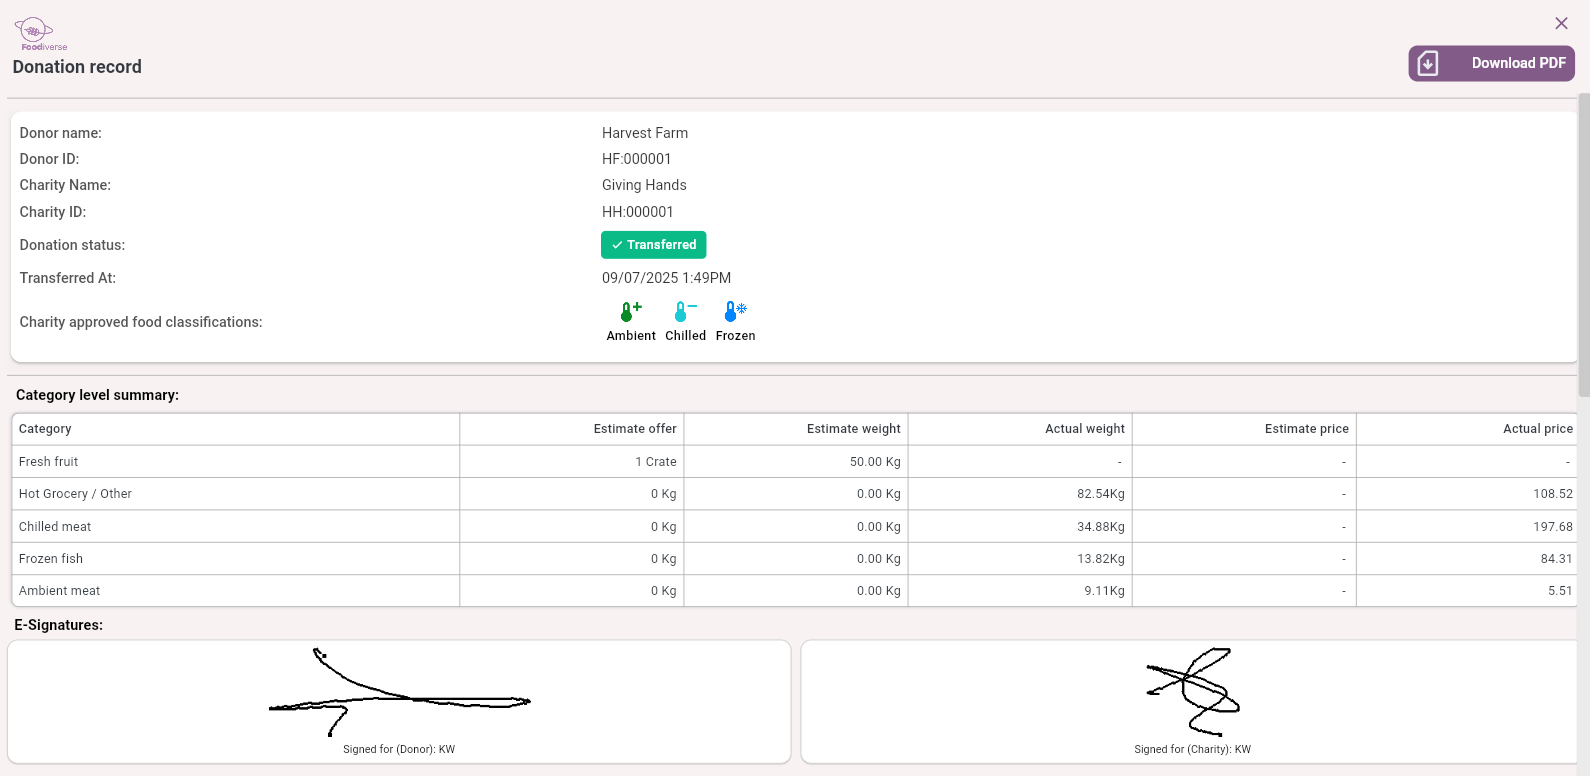Click the green Transferred status badge
1590x776 pixels.
pyautogui.click(x=653, y=245)
